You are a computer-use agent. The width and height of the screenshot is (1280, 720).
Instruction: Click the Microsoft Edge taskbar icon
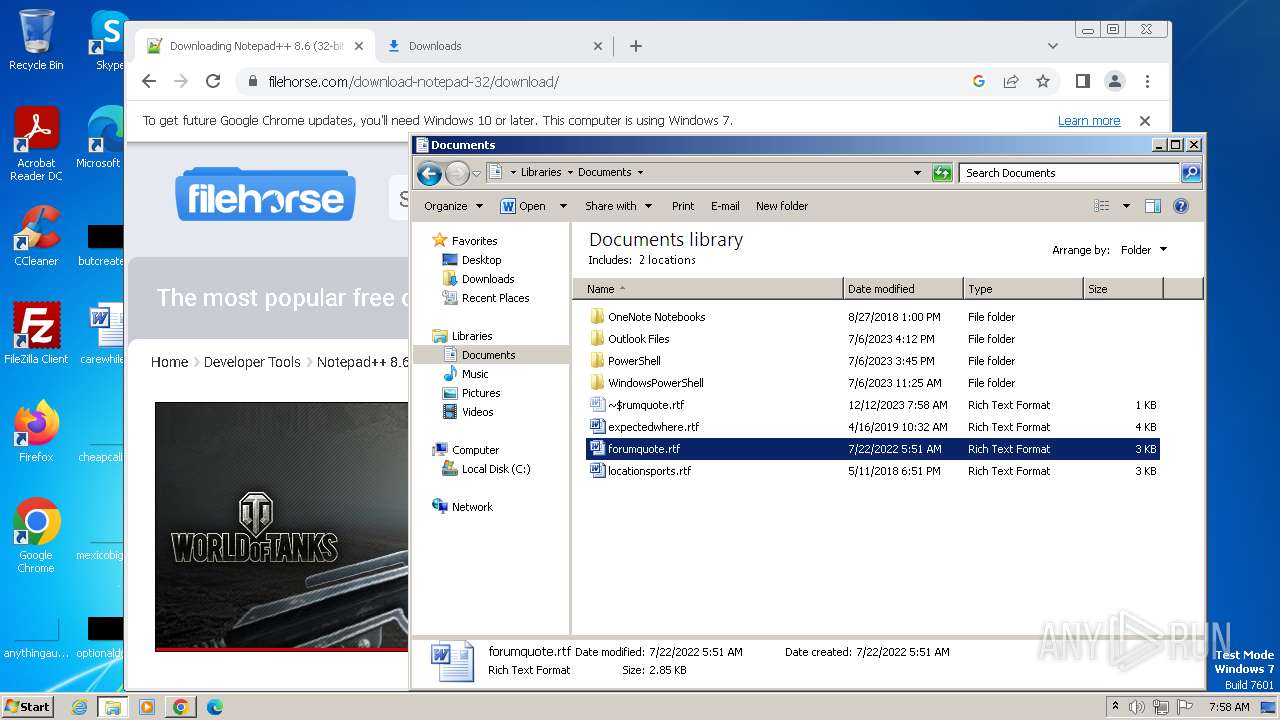point(214,707)
